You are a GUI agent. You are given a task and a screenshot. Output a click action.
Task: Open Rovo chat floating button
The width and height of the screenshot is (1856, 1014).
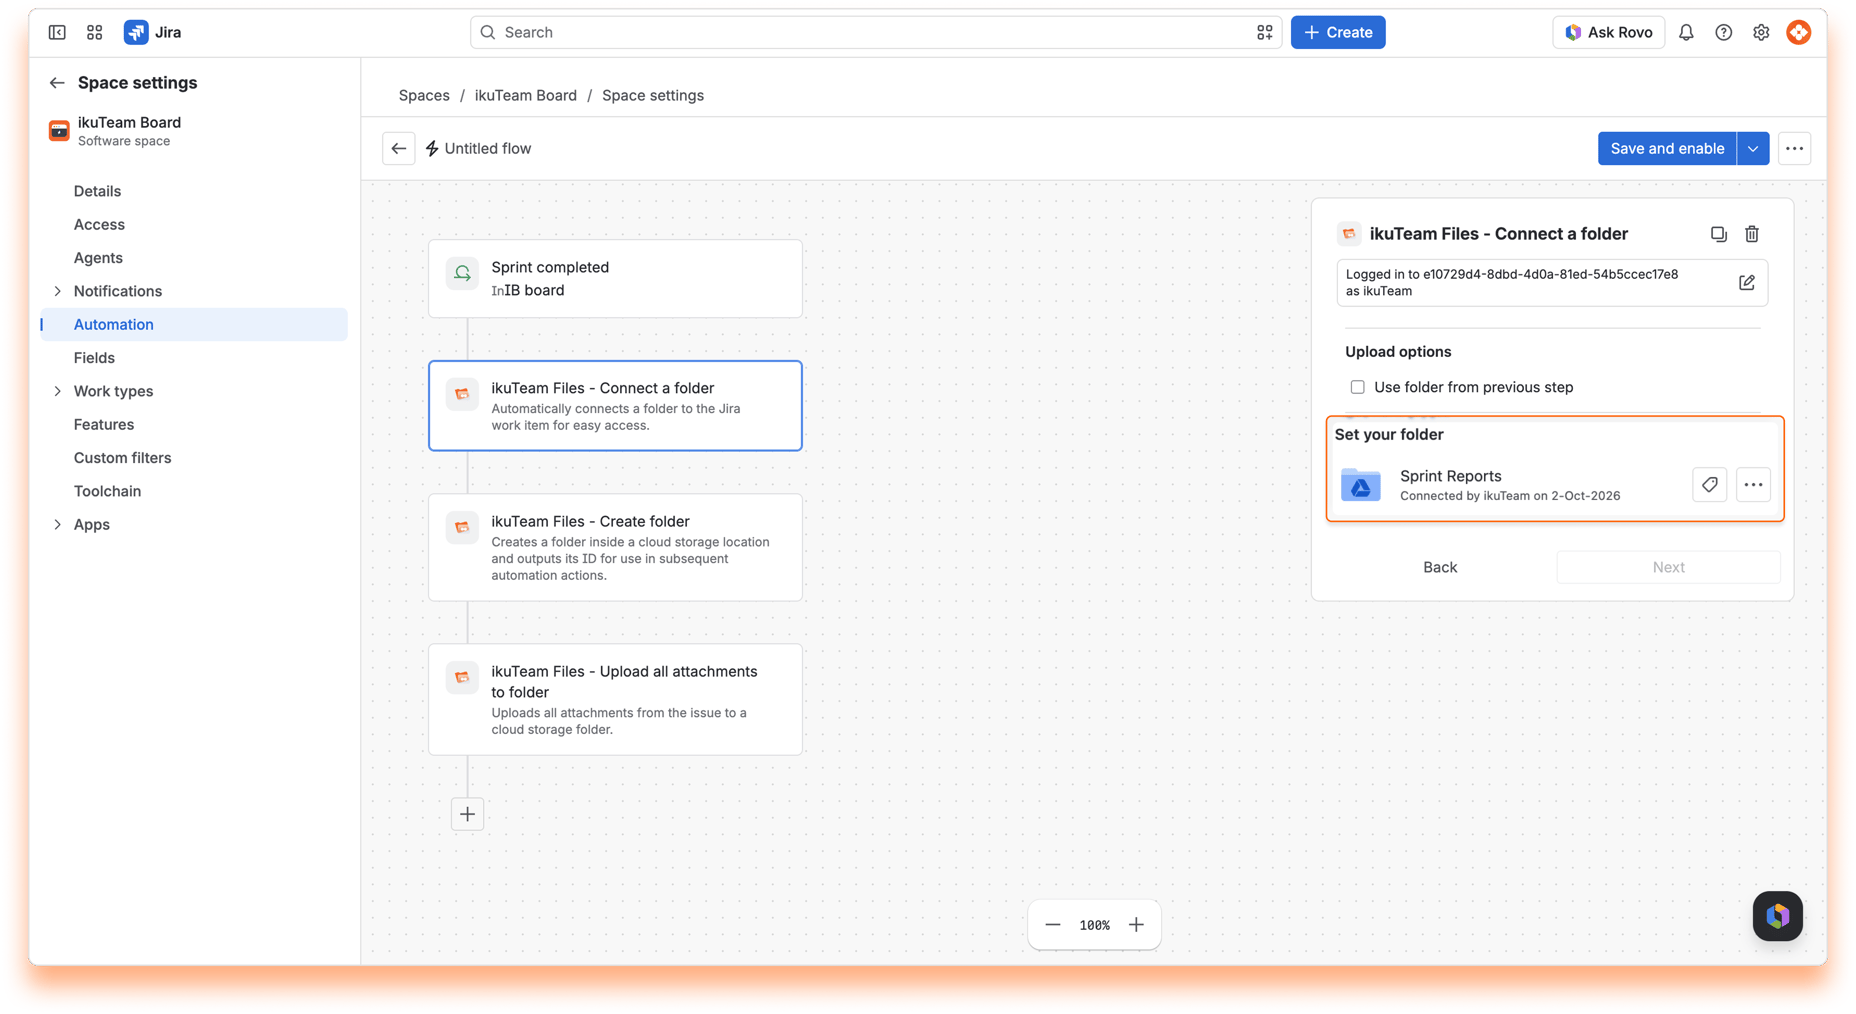(1777, 915)
